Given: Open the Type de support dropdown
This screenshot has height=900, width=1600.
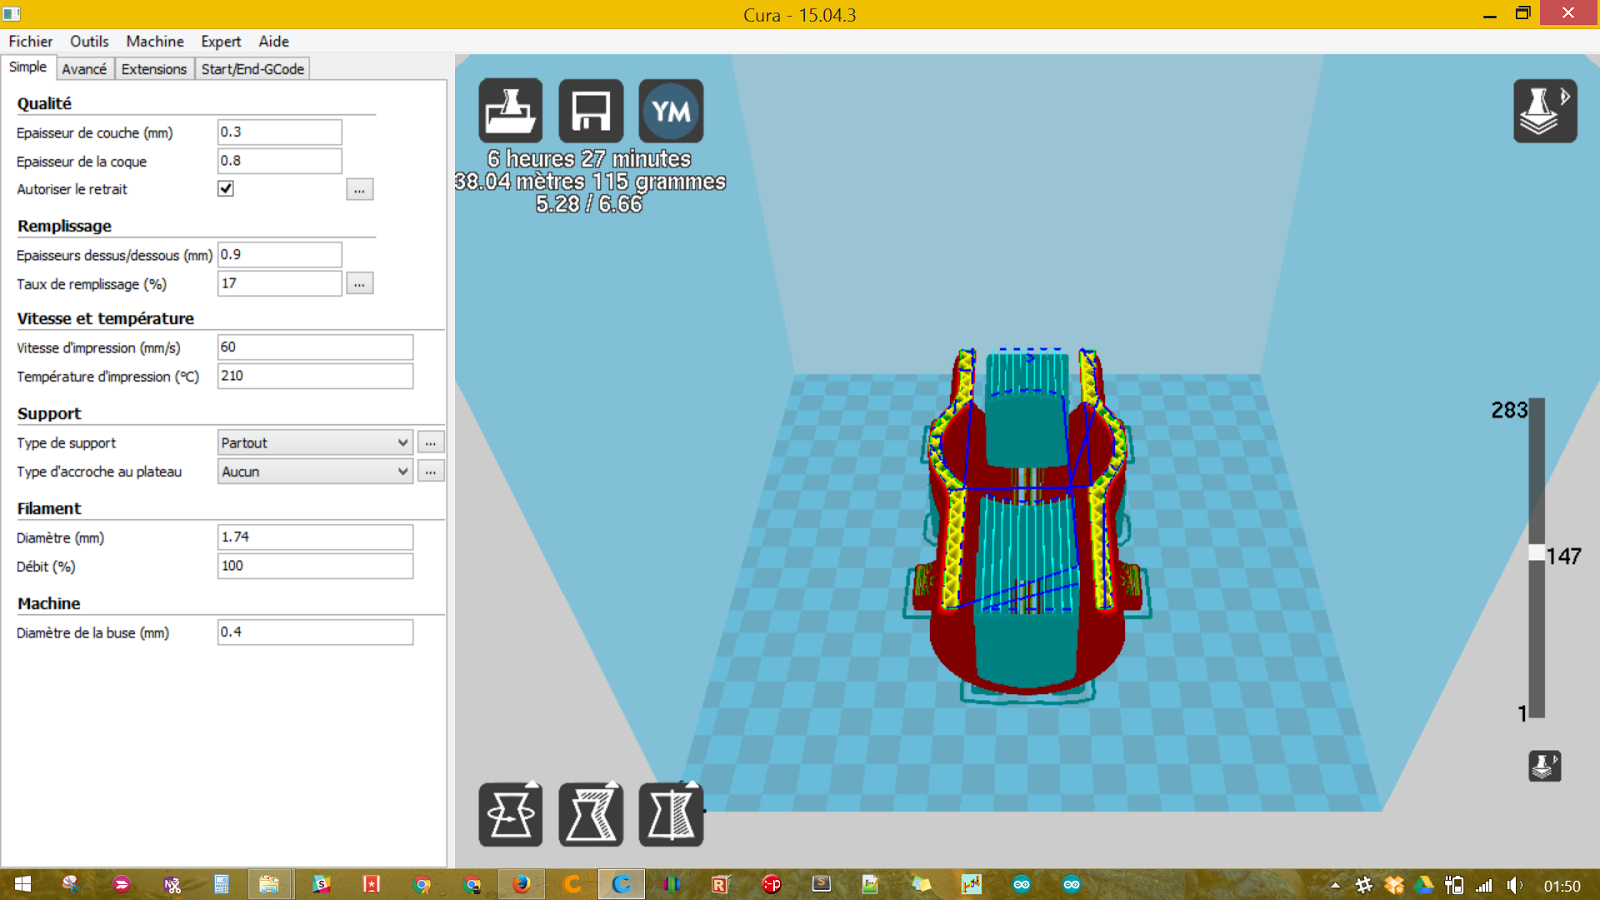Looking at the screenshot, I should click(x=315, y=443).
